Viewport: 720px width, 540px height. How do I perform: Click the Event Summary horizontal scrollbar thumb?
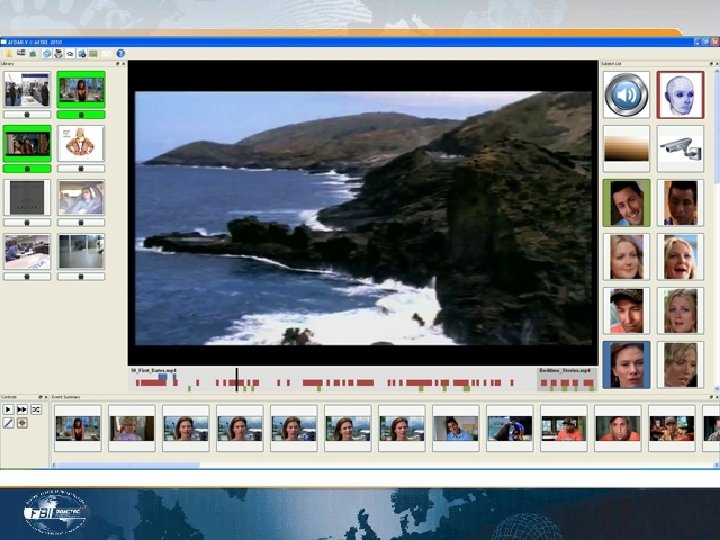click(x=128, y=465)
